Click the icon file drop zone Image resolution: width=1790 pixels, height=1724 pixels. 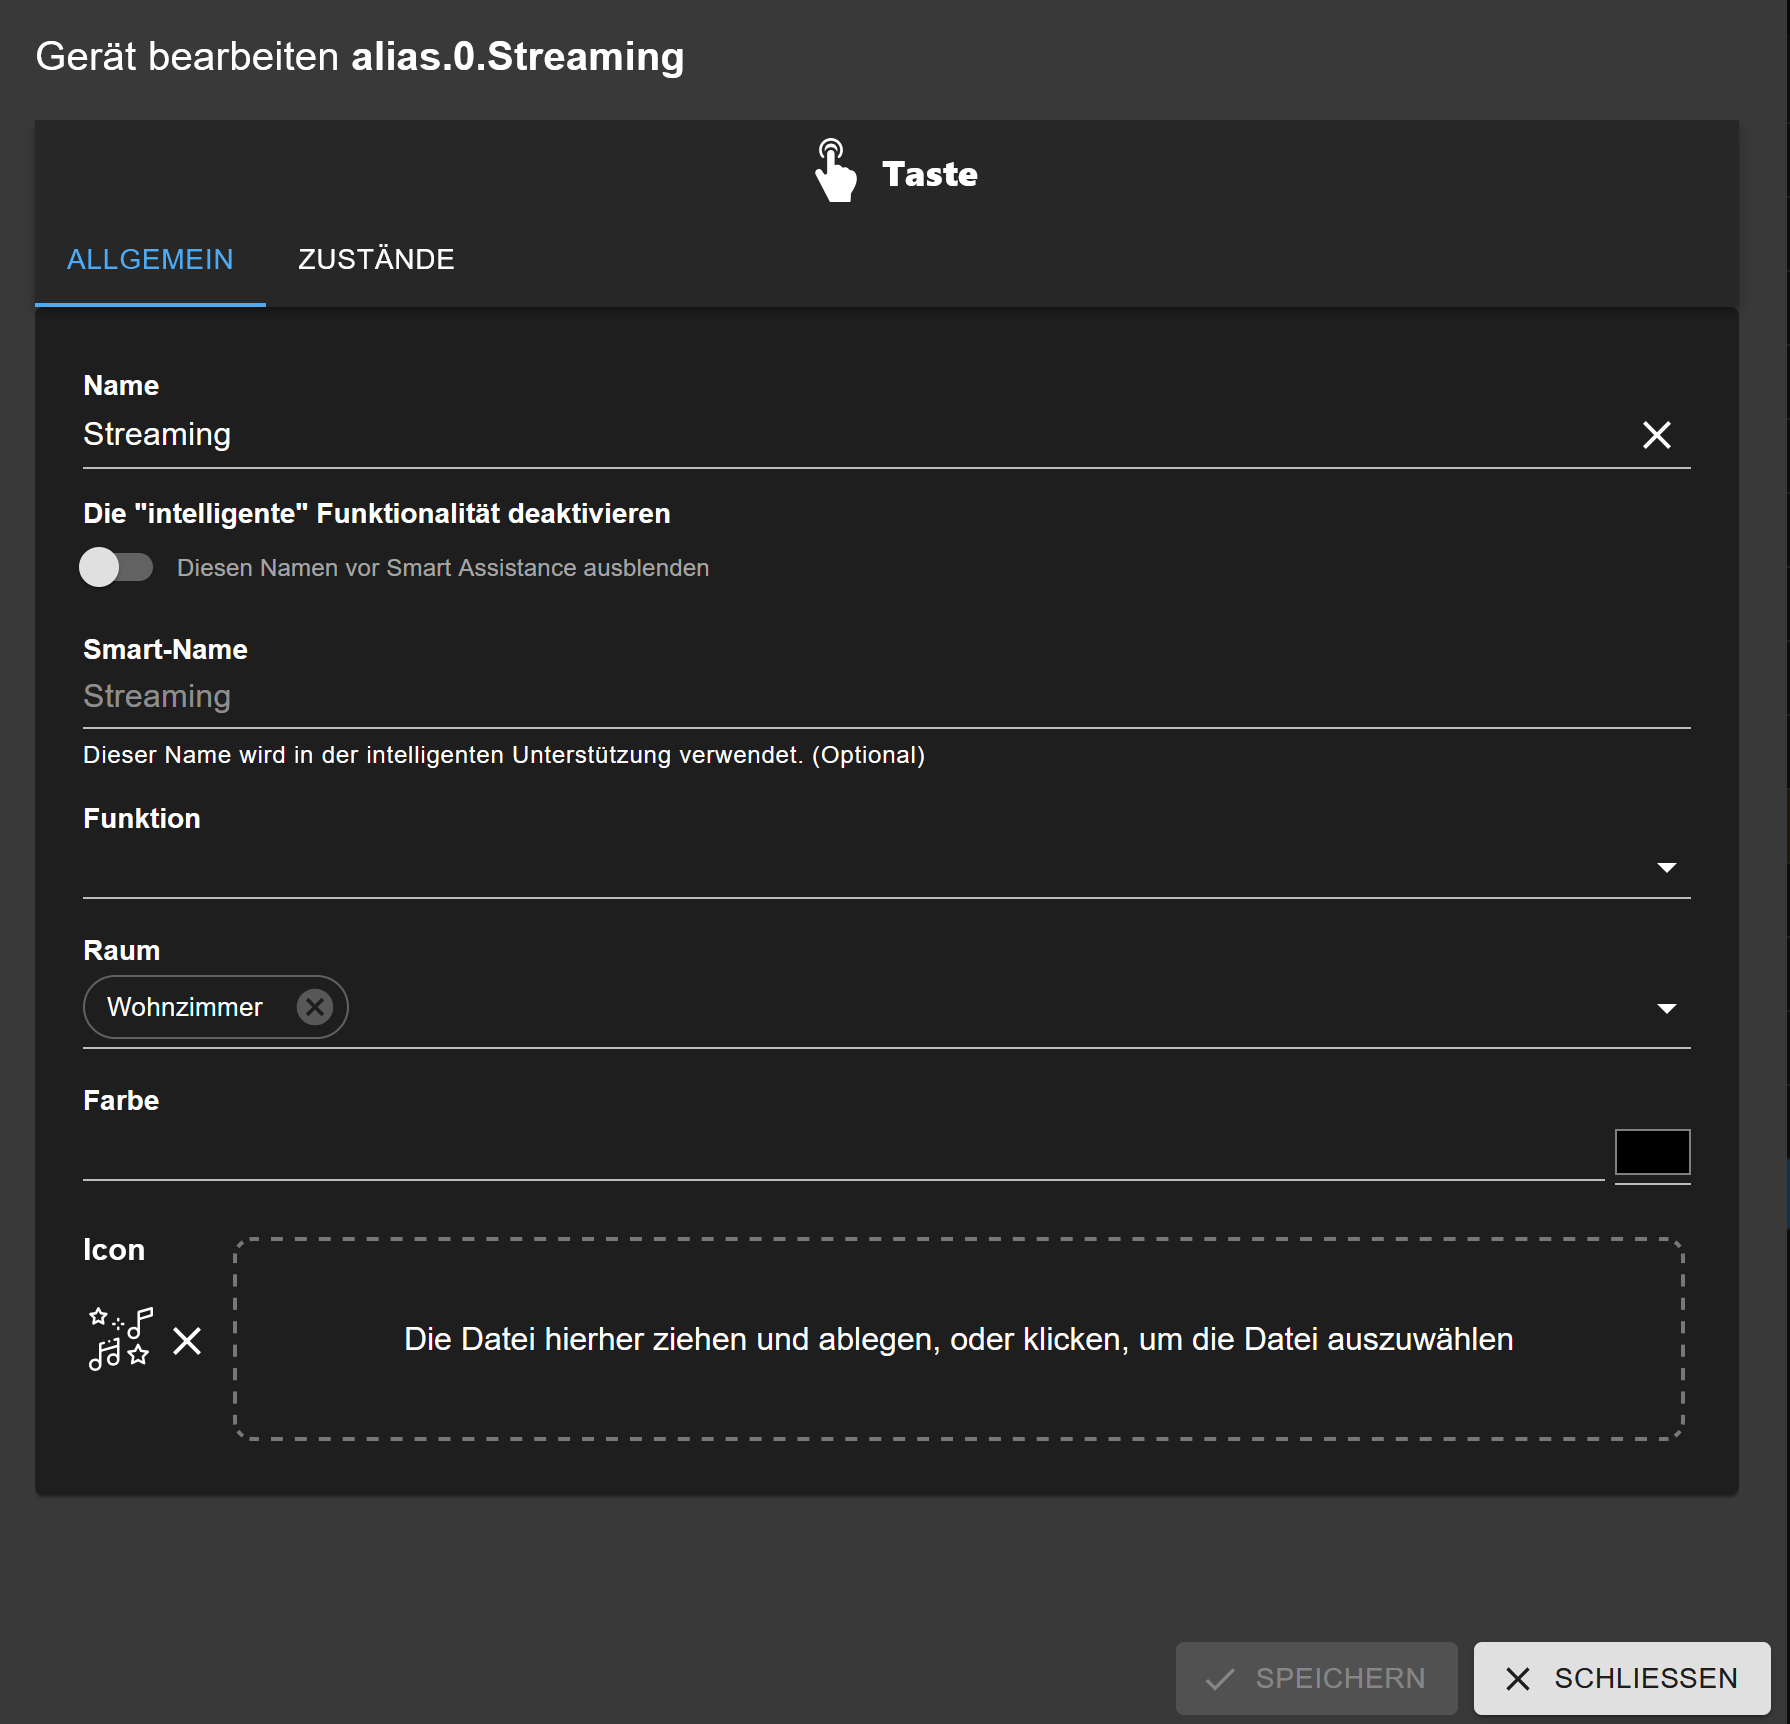pos(958,1339)
